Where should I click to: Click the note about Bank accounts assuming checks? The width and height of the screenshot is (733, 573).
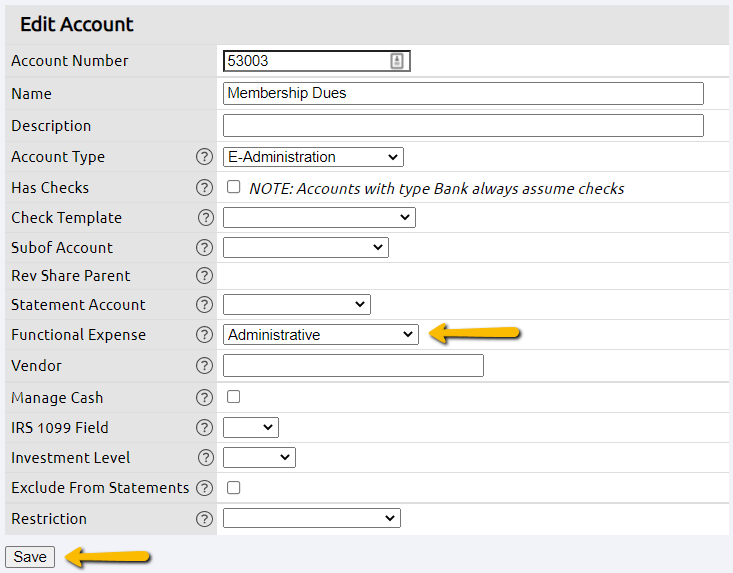[x=437, y=188]
